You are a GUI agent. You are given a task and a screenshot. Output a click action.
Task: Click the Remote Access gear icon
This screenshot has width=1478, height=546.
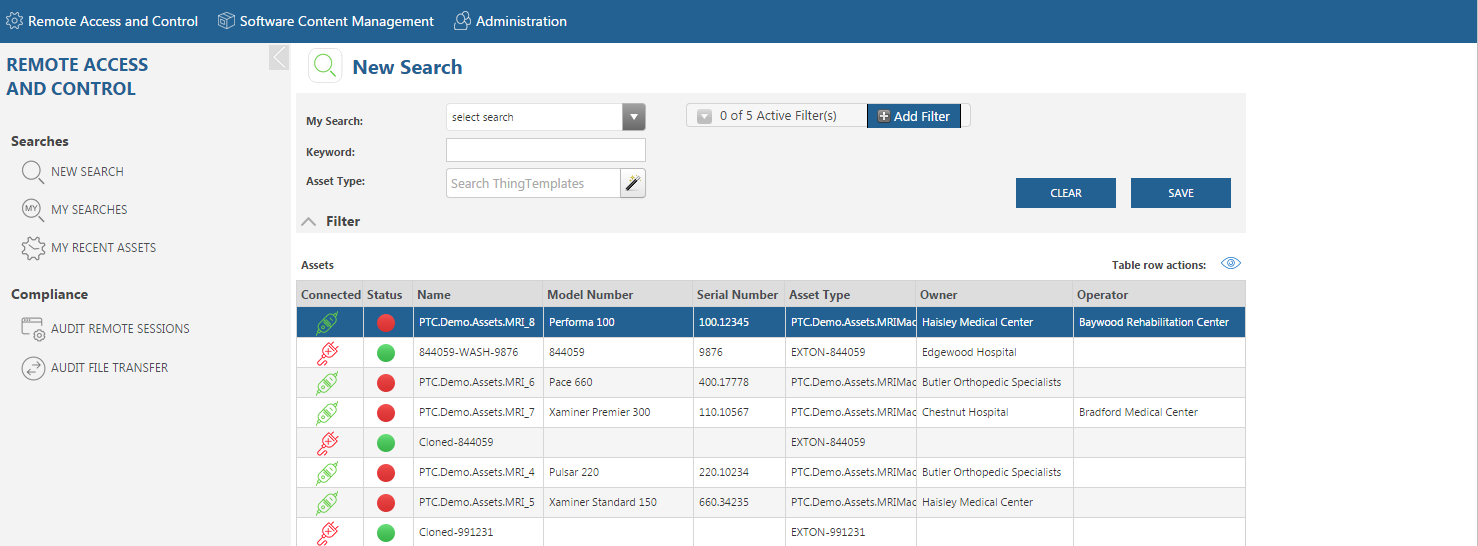click(x=14, y=21)
